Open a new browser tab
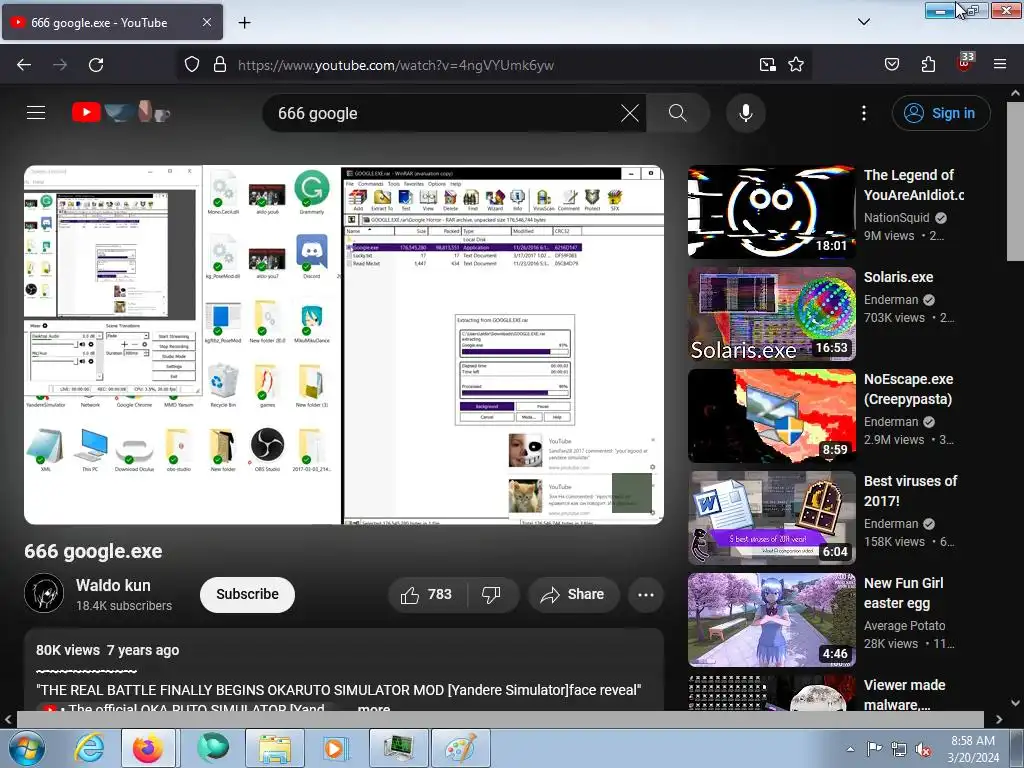 pos(244,23)
